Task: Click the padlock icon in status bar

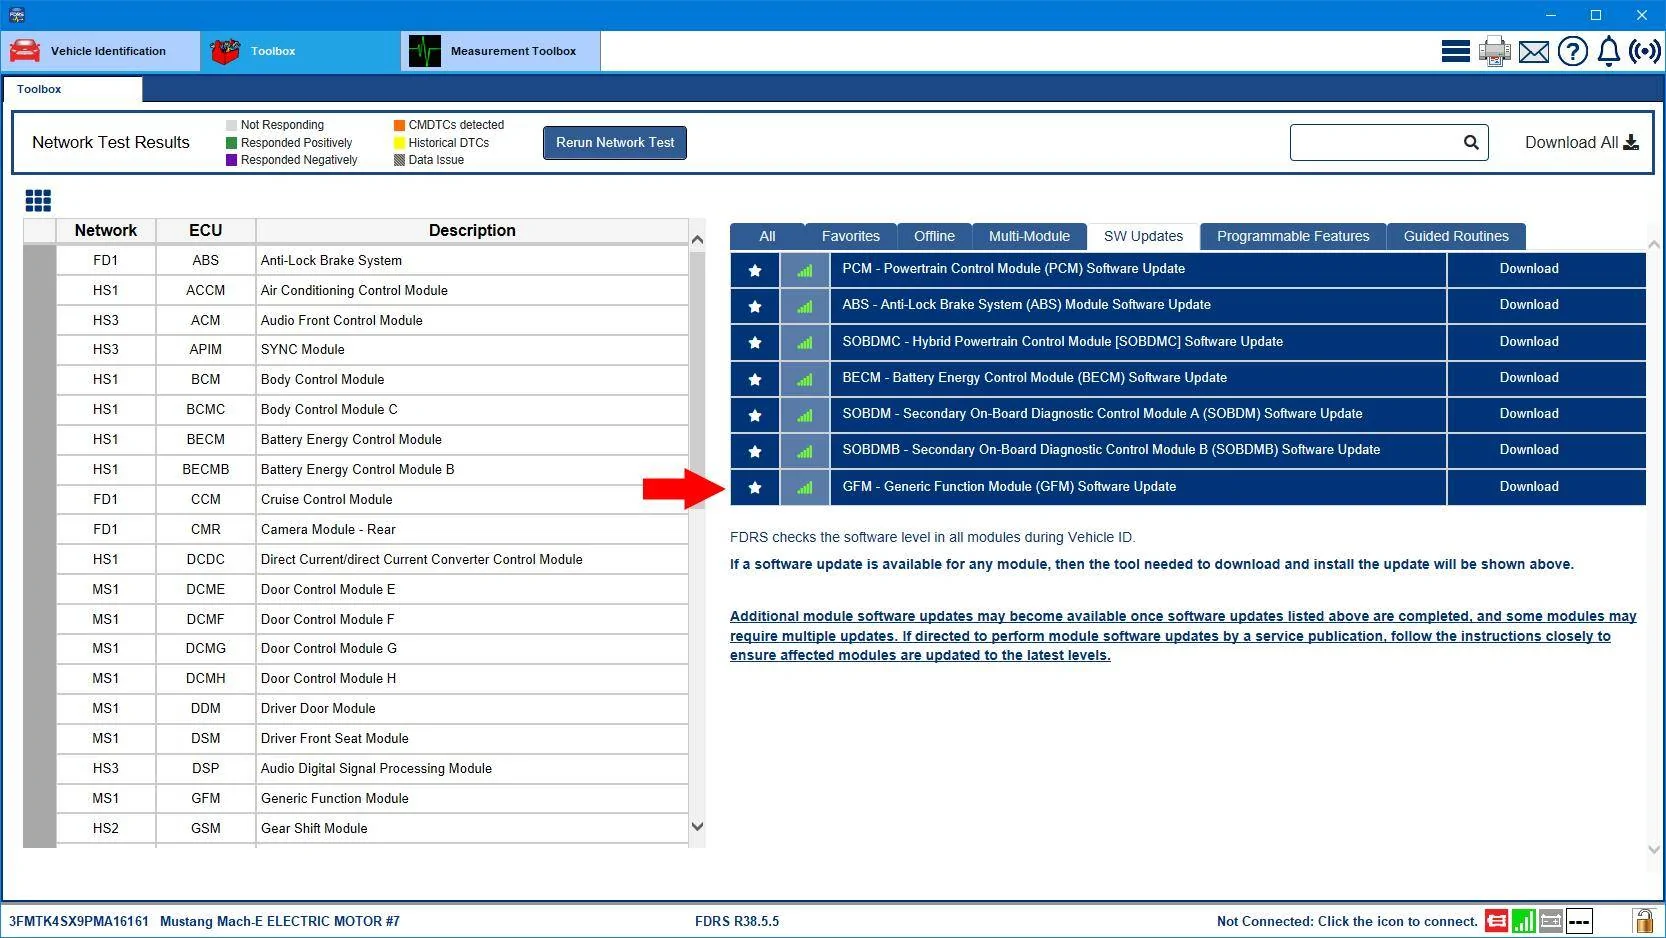Action: [x=1643, y=921]
